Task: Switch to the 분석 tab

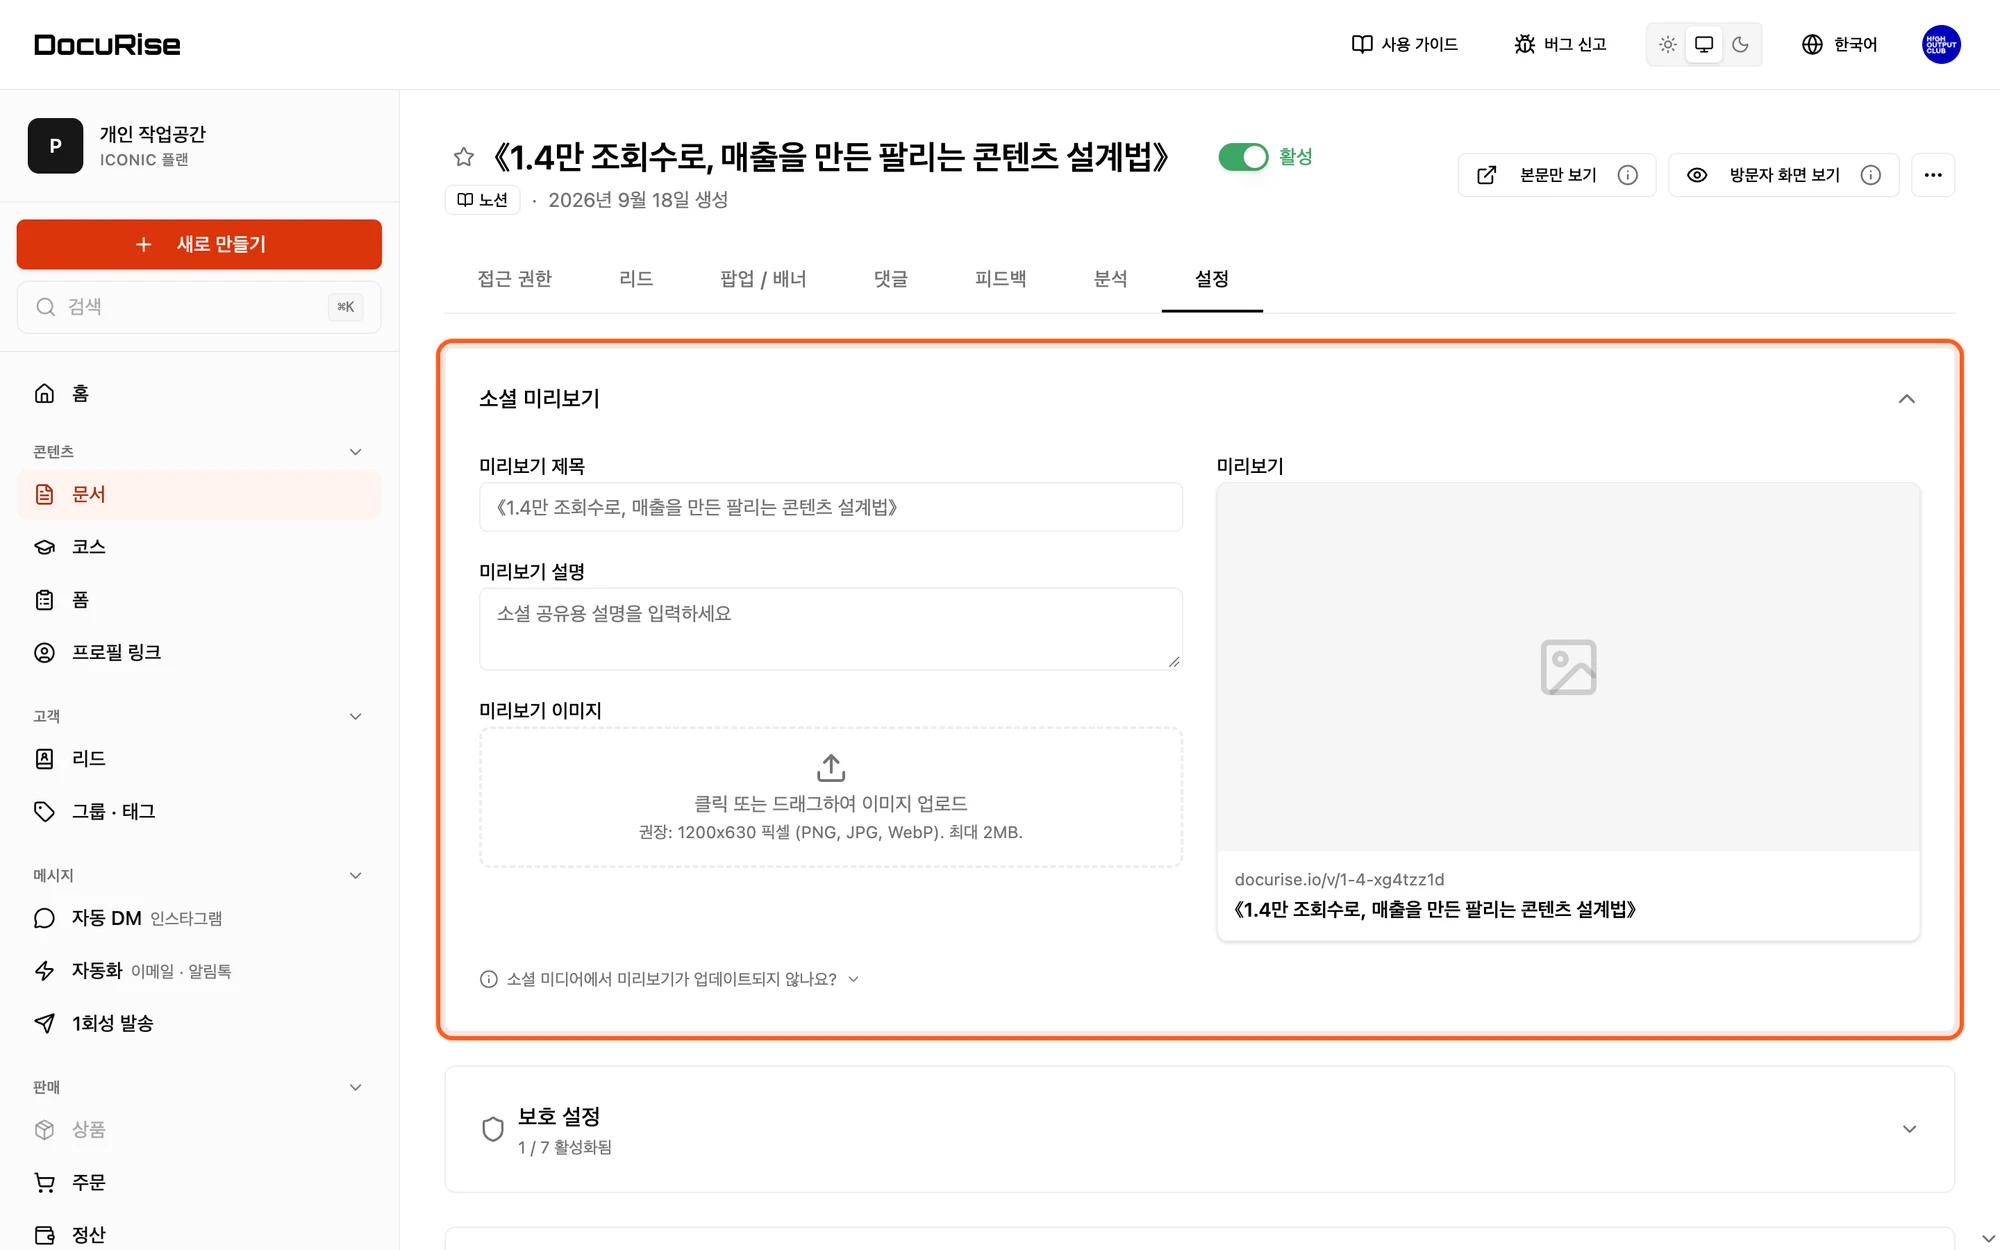Action: 1110,279
